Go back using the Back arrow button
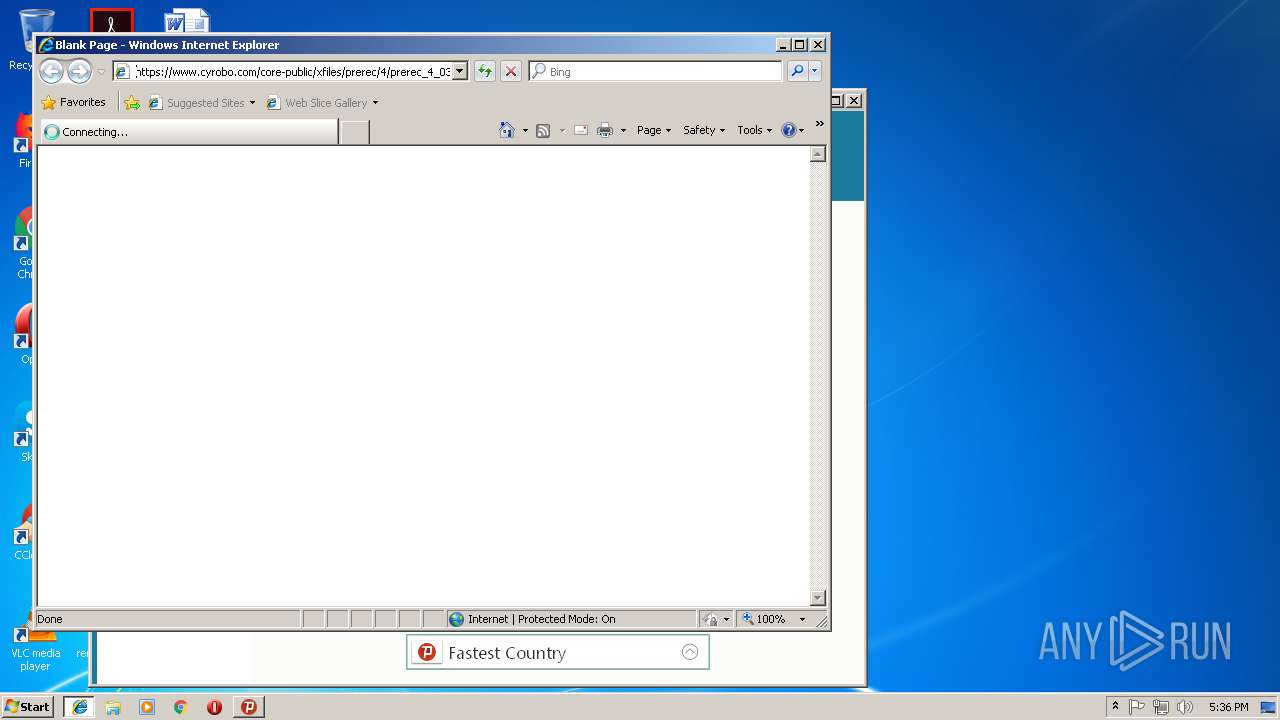1280x720 pixels. point(51,71)
